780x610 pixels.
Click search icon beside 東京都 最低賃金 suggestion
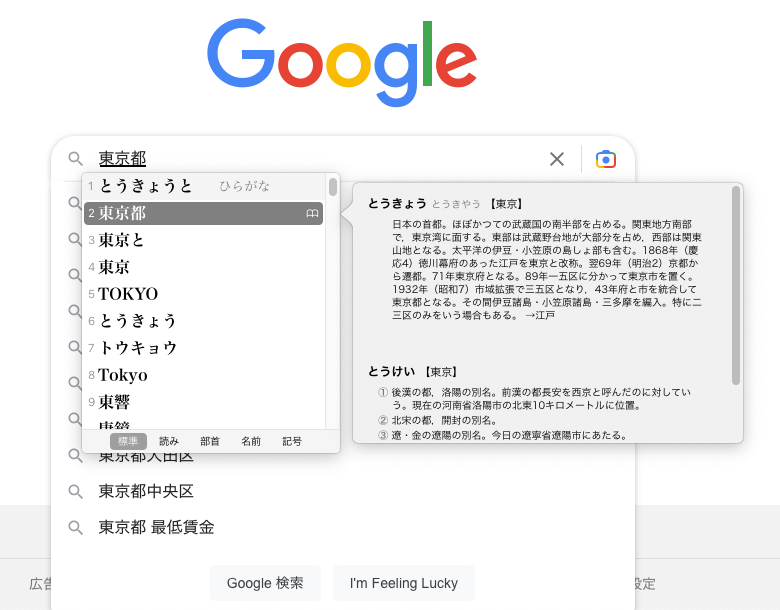76,527
